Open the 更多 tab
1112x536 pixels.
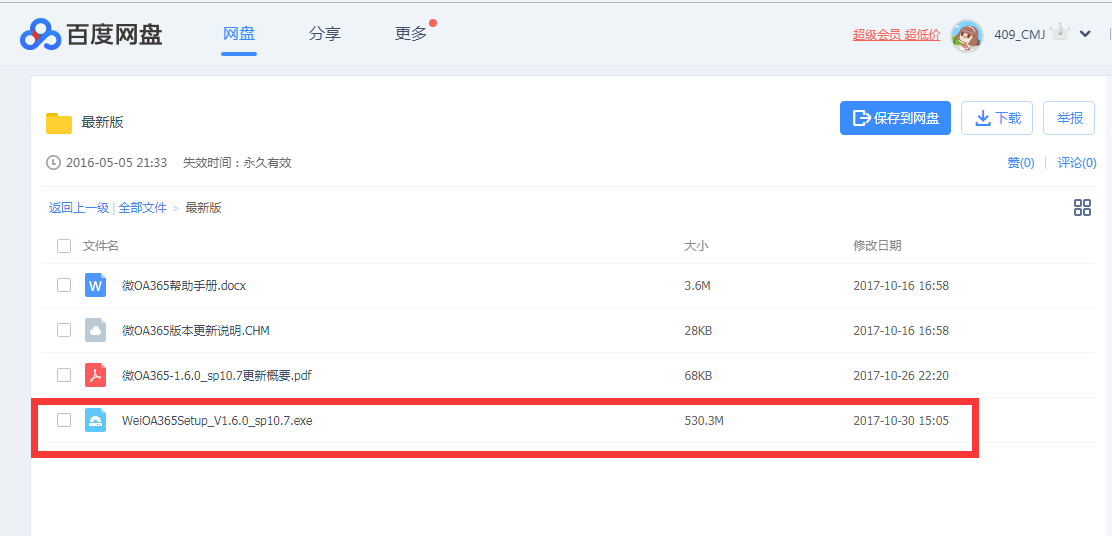tap(411, 33)
